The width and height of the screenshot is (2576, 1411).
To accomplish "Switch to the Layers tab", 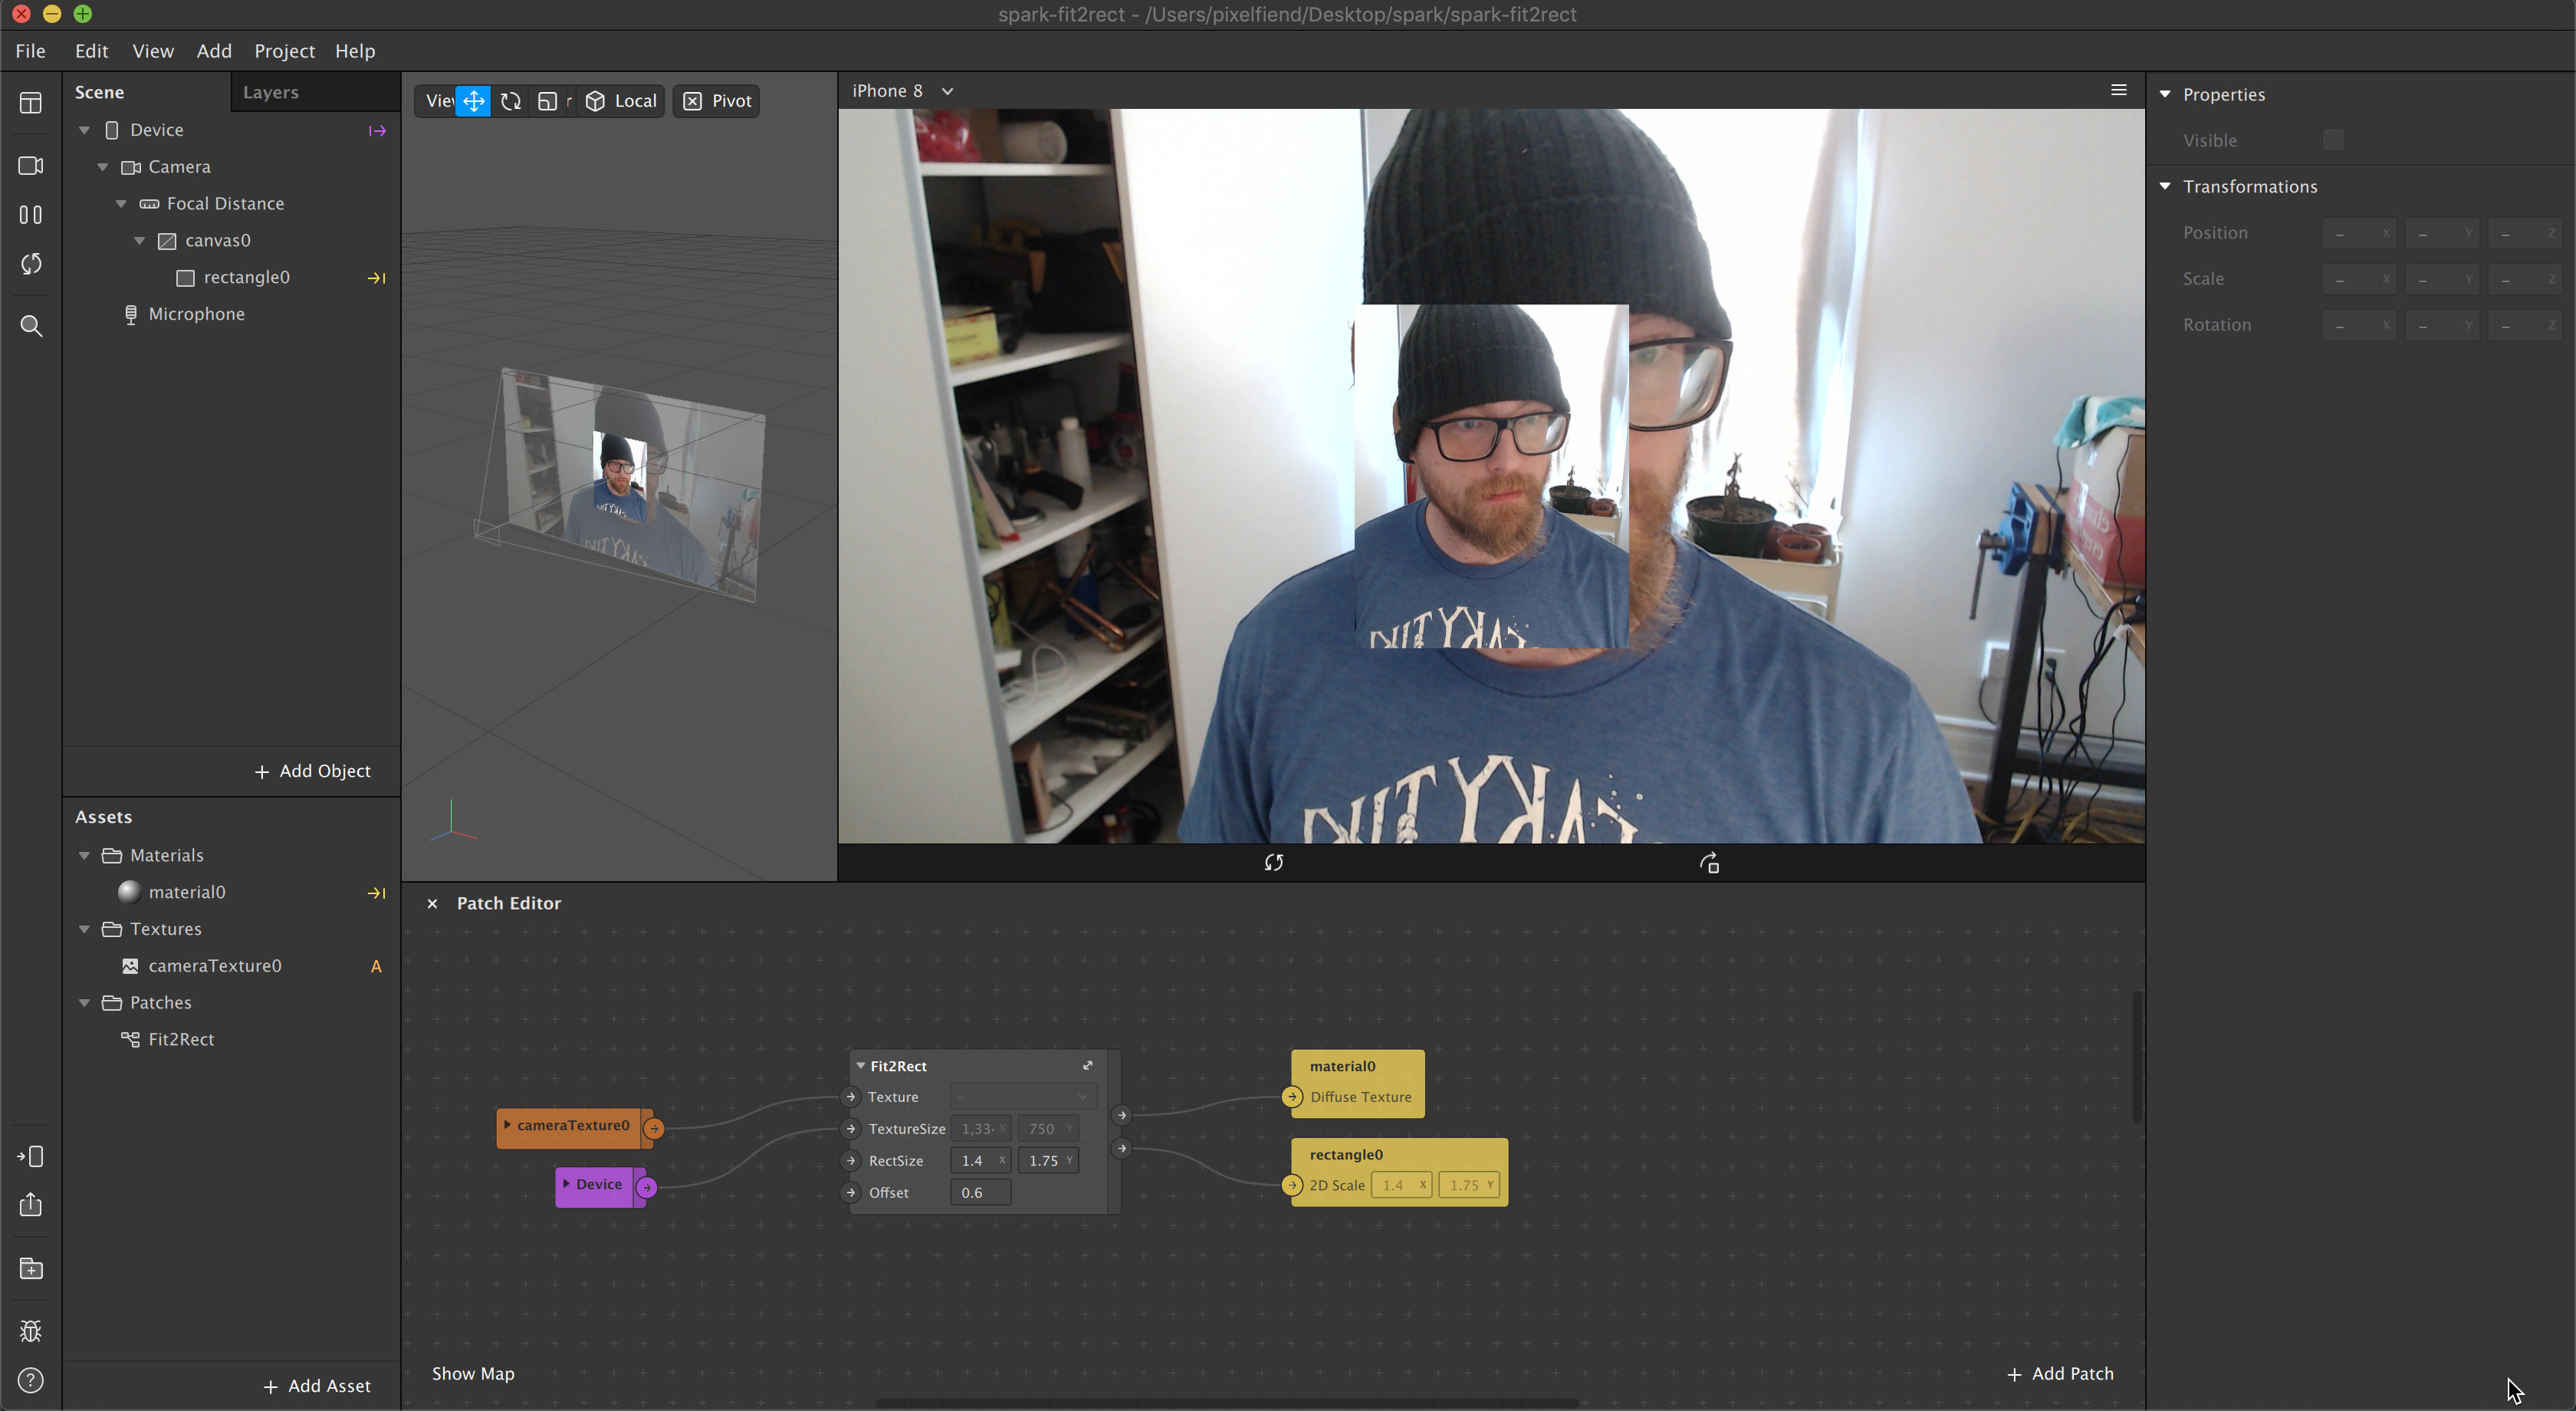I will pyautogui.click(x=270, y=91).
